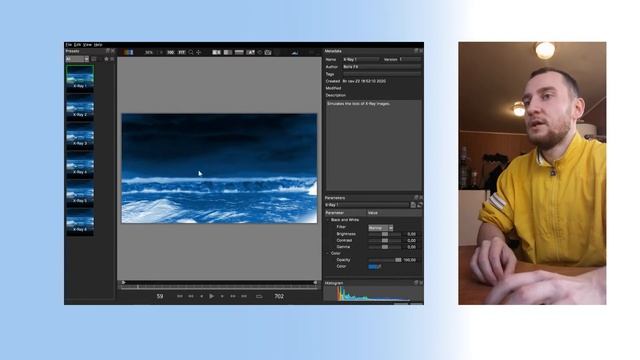Select the X-Ray 2 preset thumbnail
The height and width of the screenshot is (360, 640).
pos(80,107)
